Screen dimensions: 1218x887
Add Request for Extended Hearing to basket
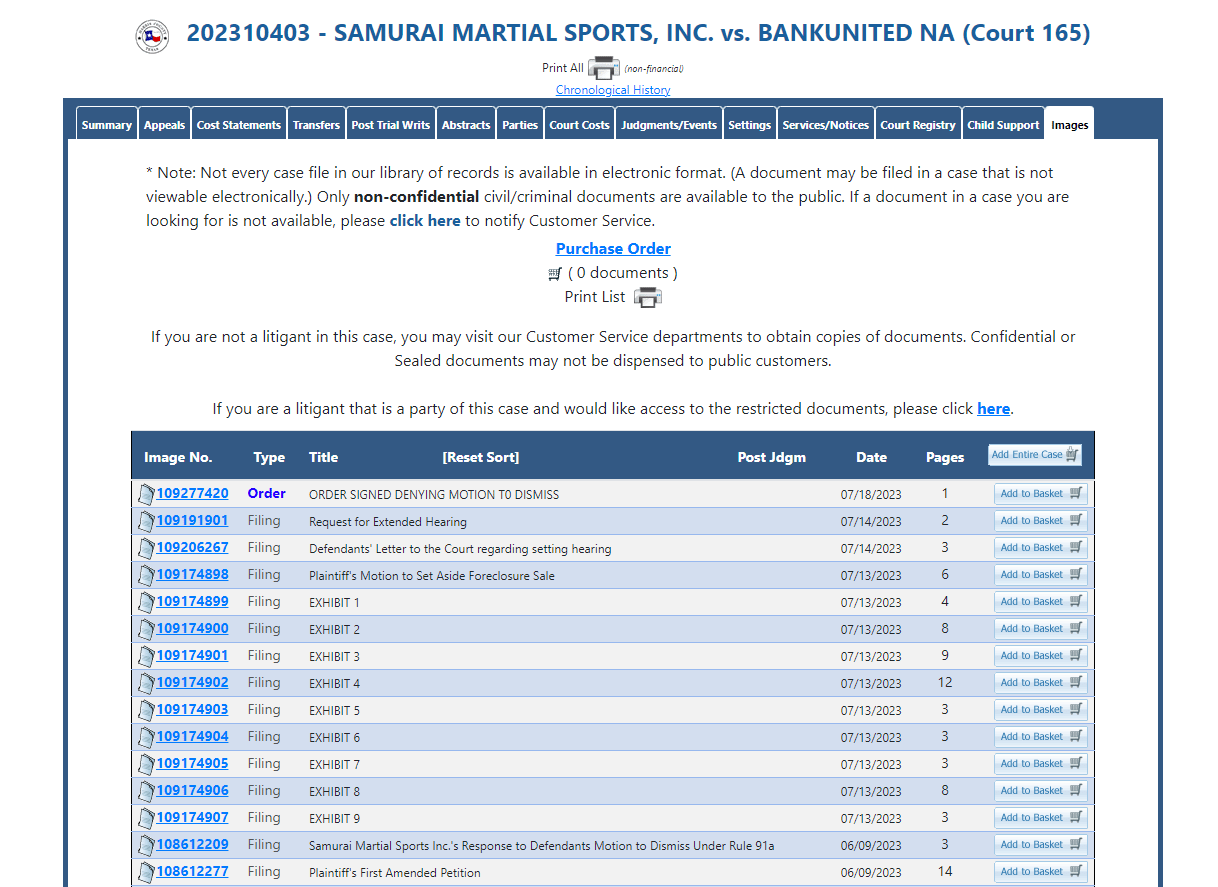(1041, 521)
